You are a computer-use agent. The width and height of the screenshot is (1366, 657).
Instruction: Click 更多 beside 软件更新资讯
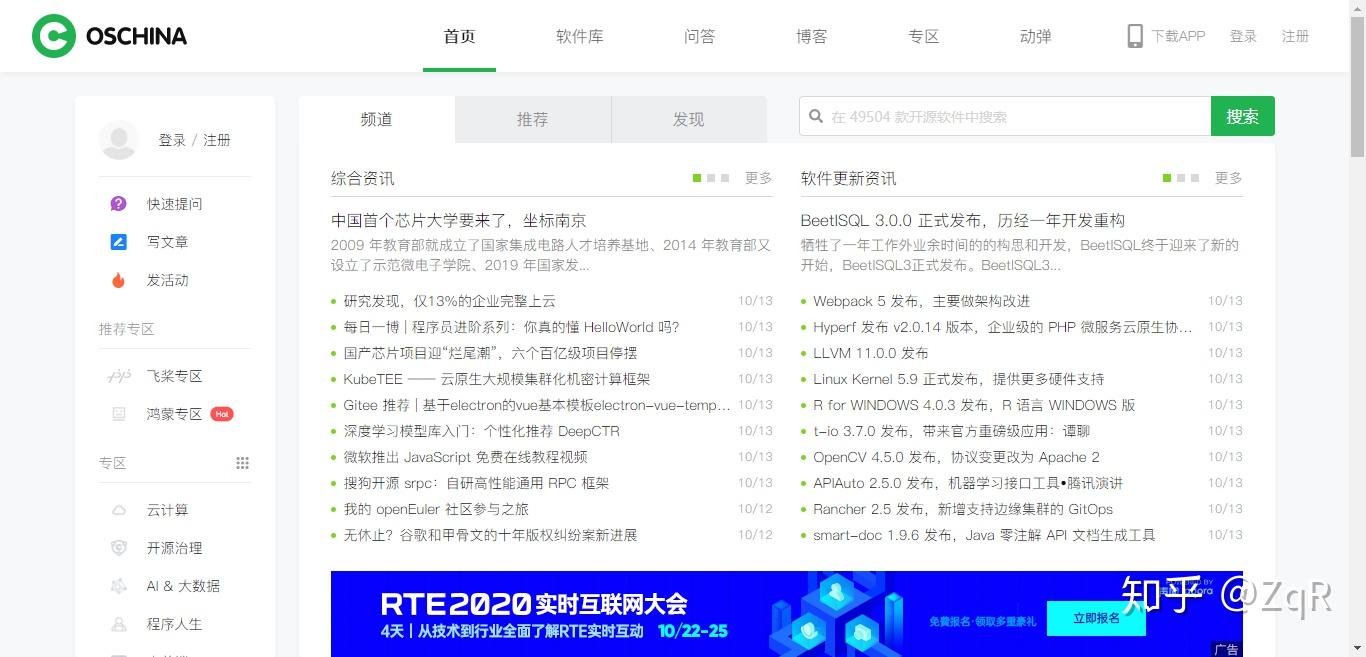(x=1229, y=178)
